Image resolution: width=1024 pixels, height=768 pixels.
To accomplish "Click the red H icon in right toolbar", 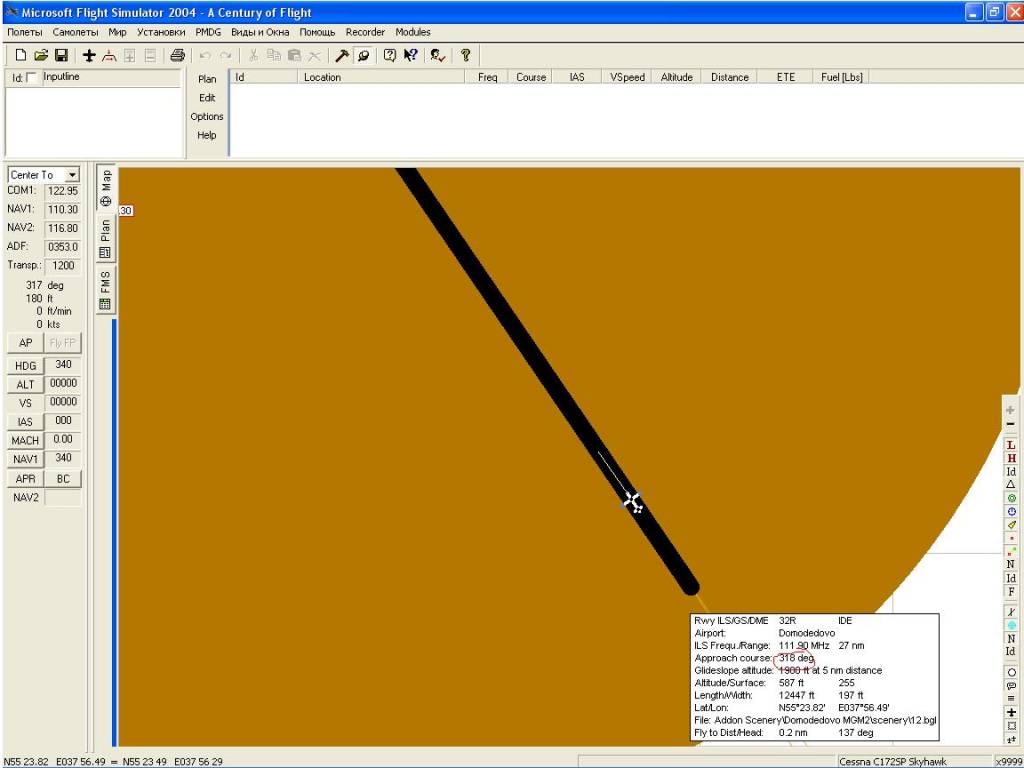I will [x=1011, y=458].
